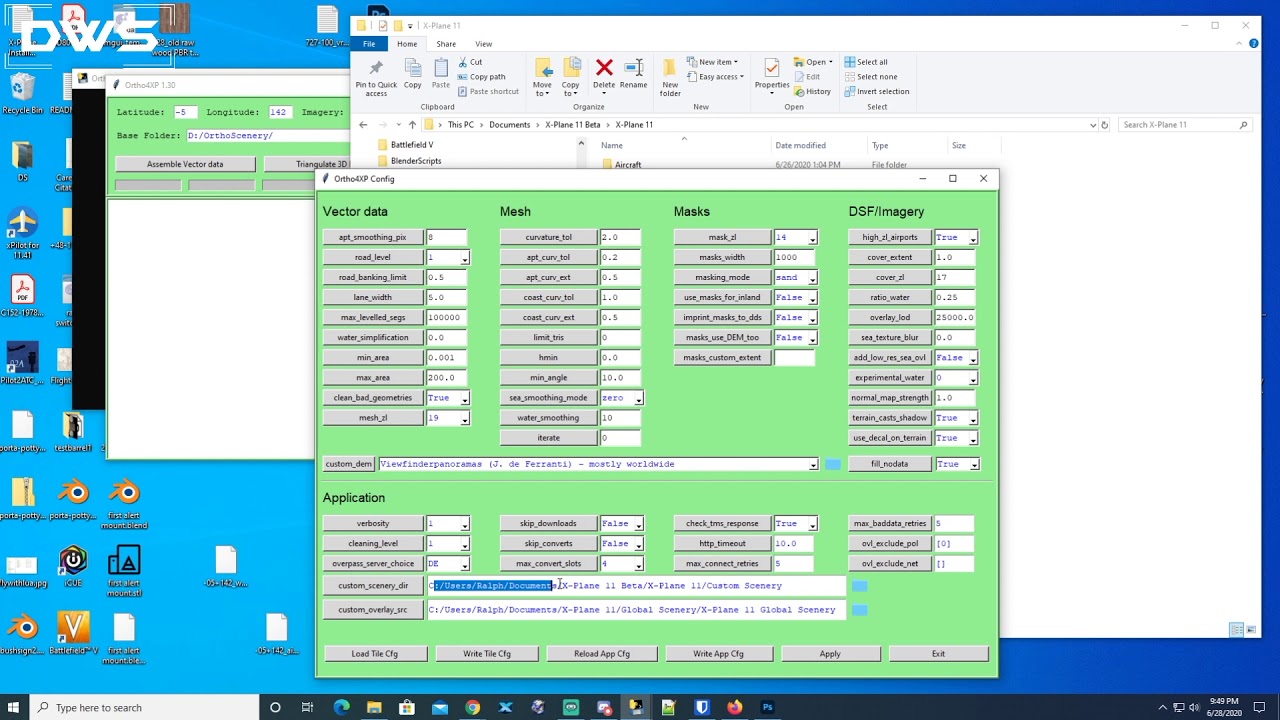Image resolution: width=1280 pixels, height=720 pixels.
Task: Open Properties in Explorer ribbon
Action: 771,75
